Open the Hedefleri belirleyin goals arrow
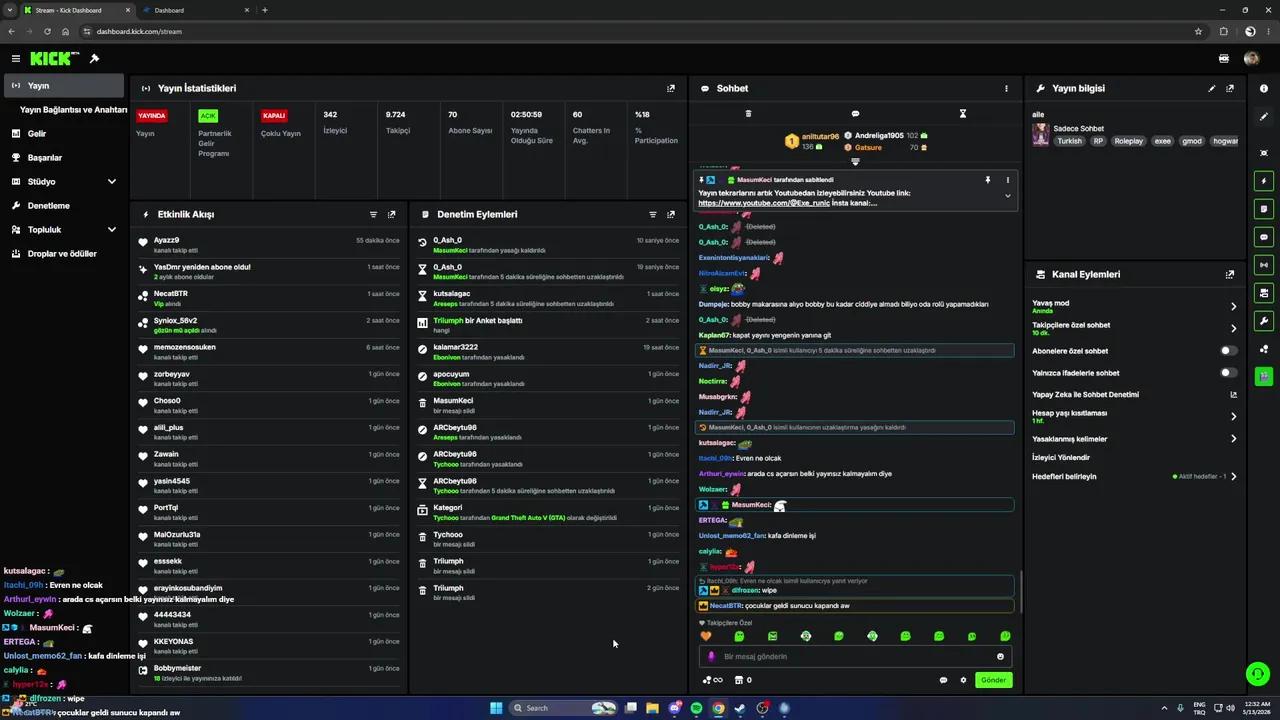 [1233, 477]
